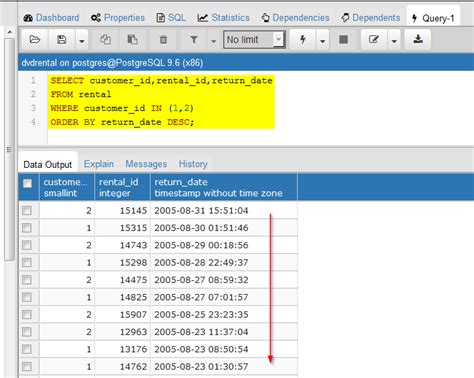Viewport: 474px width, 378px height.
Task: Open the Dependents tab
Action: pos(371,18)
